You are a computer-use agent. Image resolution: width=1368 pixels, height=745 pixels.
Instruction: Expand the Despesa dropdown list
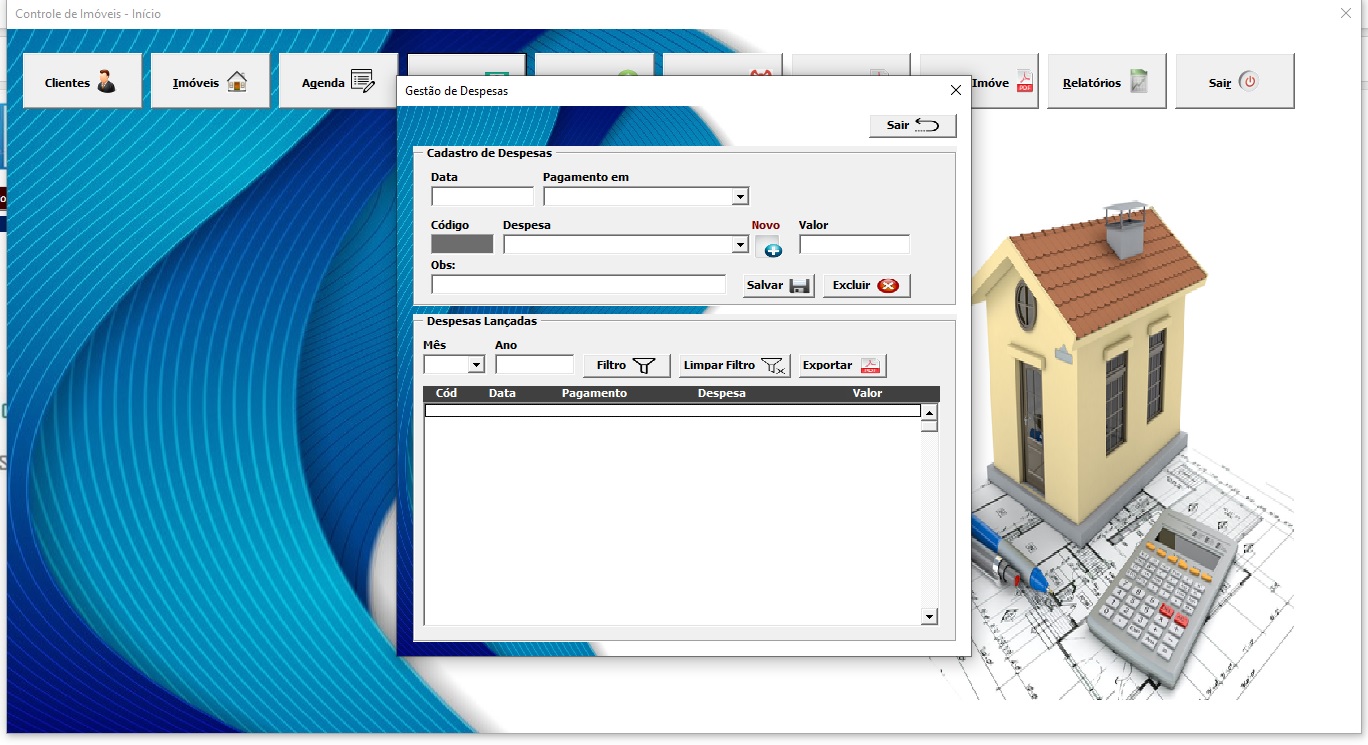click(x=739, y=245)
